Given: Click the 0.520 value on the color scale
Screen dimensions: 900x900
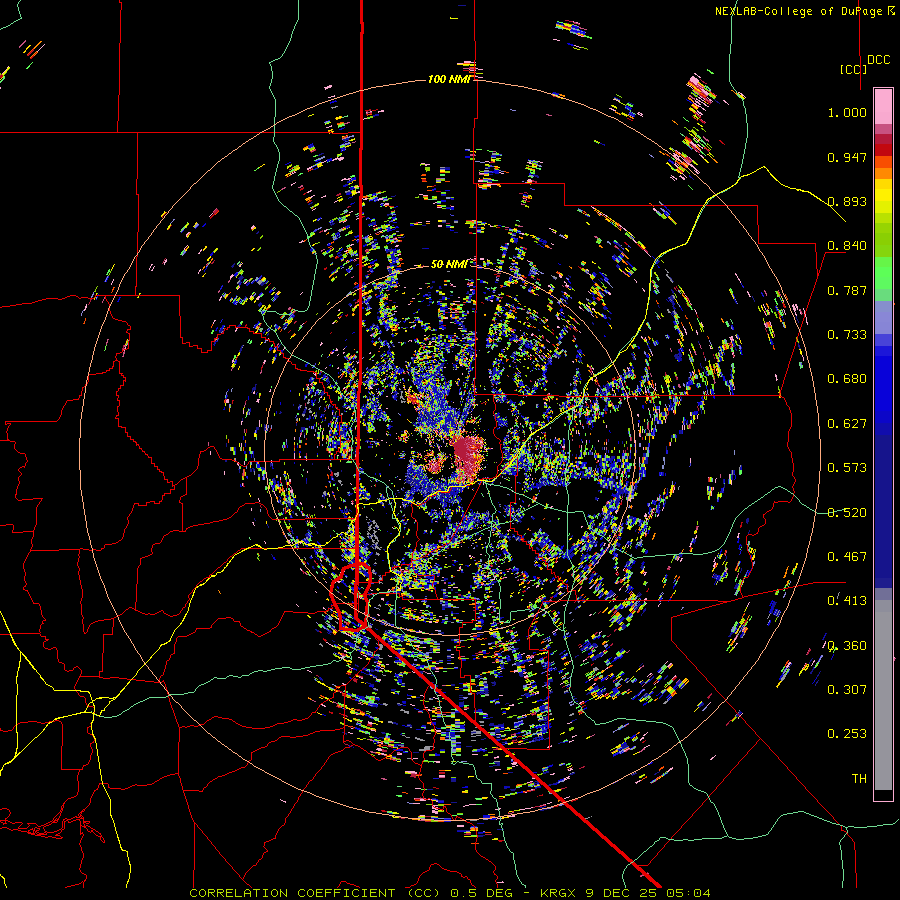Looking at the screenshot, I should pyautogui.click(x=847, y=513).
